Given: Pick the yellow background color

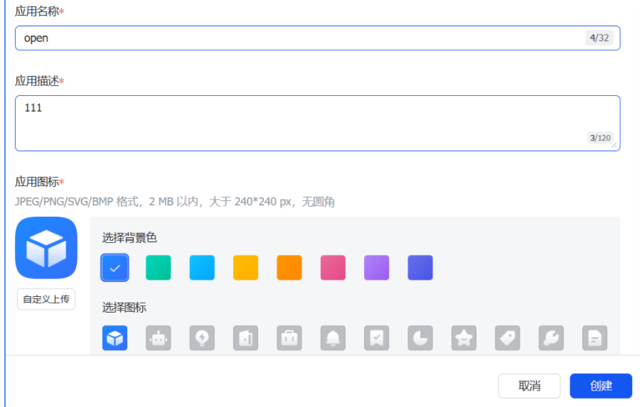Looking at the screenshot, I should pos(246,267).
